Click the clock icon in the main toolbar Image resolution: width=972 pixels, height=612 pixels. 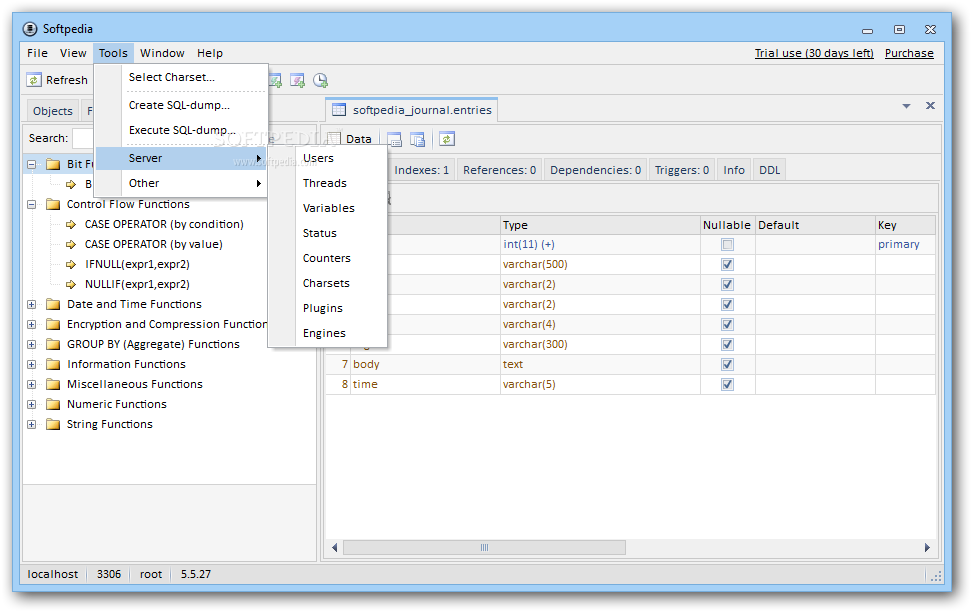point(320,80)
